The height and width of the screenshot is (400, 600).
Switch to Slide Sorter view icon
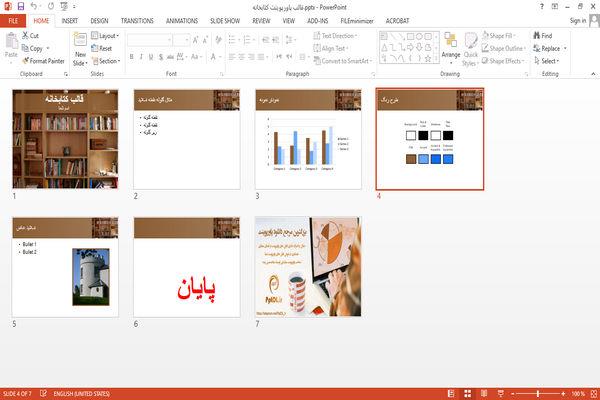click(468, 393)
